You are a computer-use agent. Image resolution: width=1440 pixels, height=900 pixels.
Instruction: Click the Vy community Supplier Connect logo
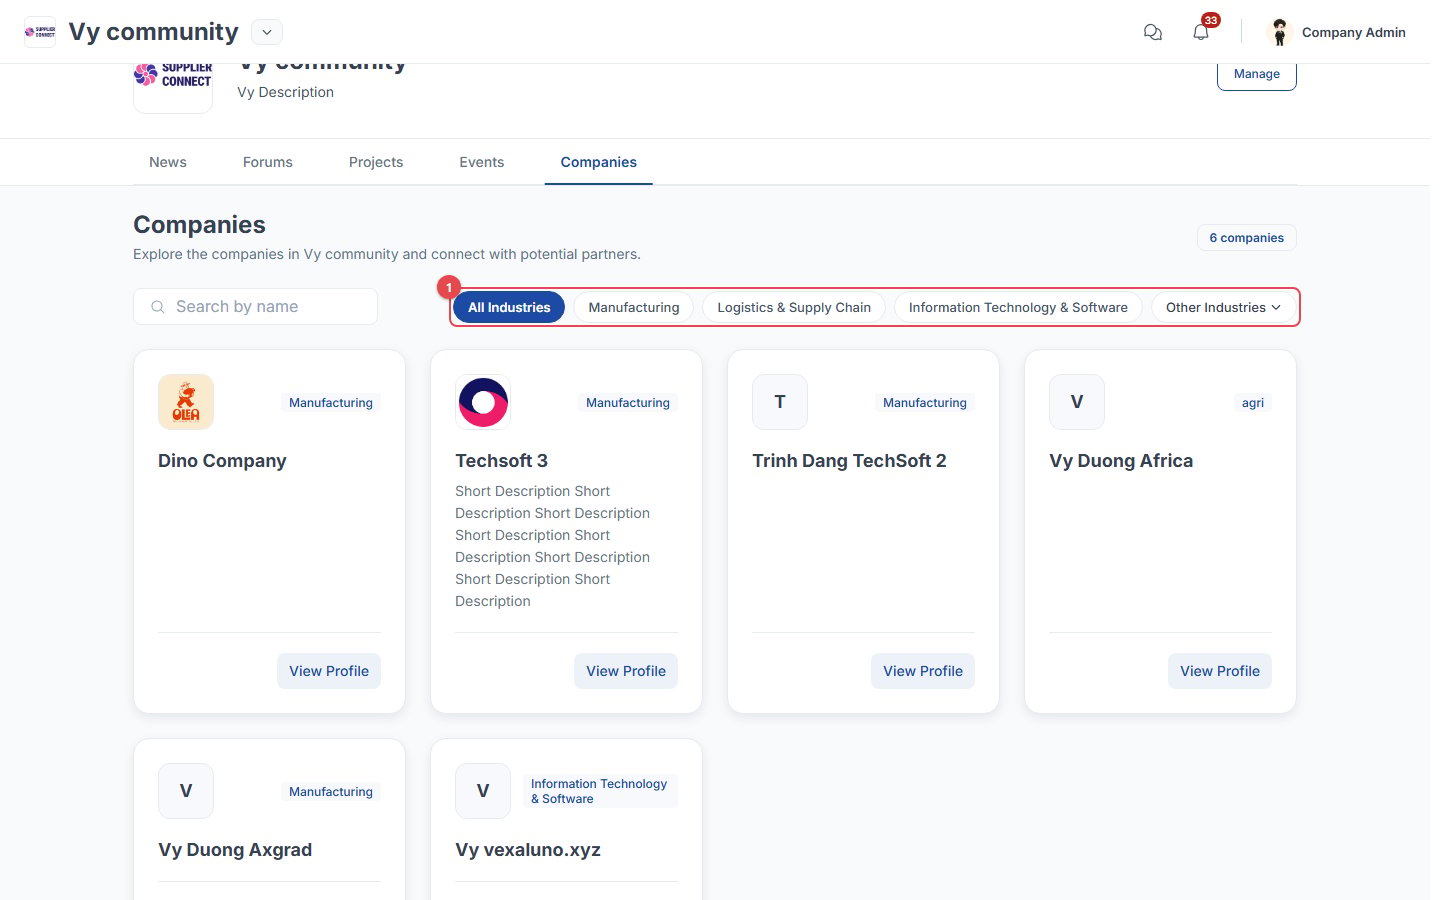(x=173, y=84)
